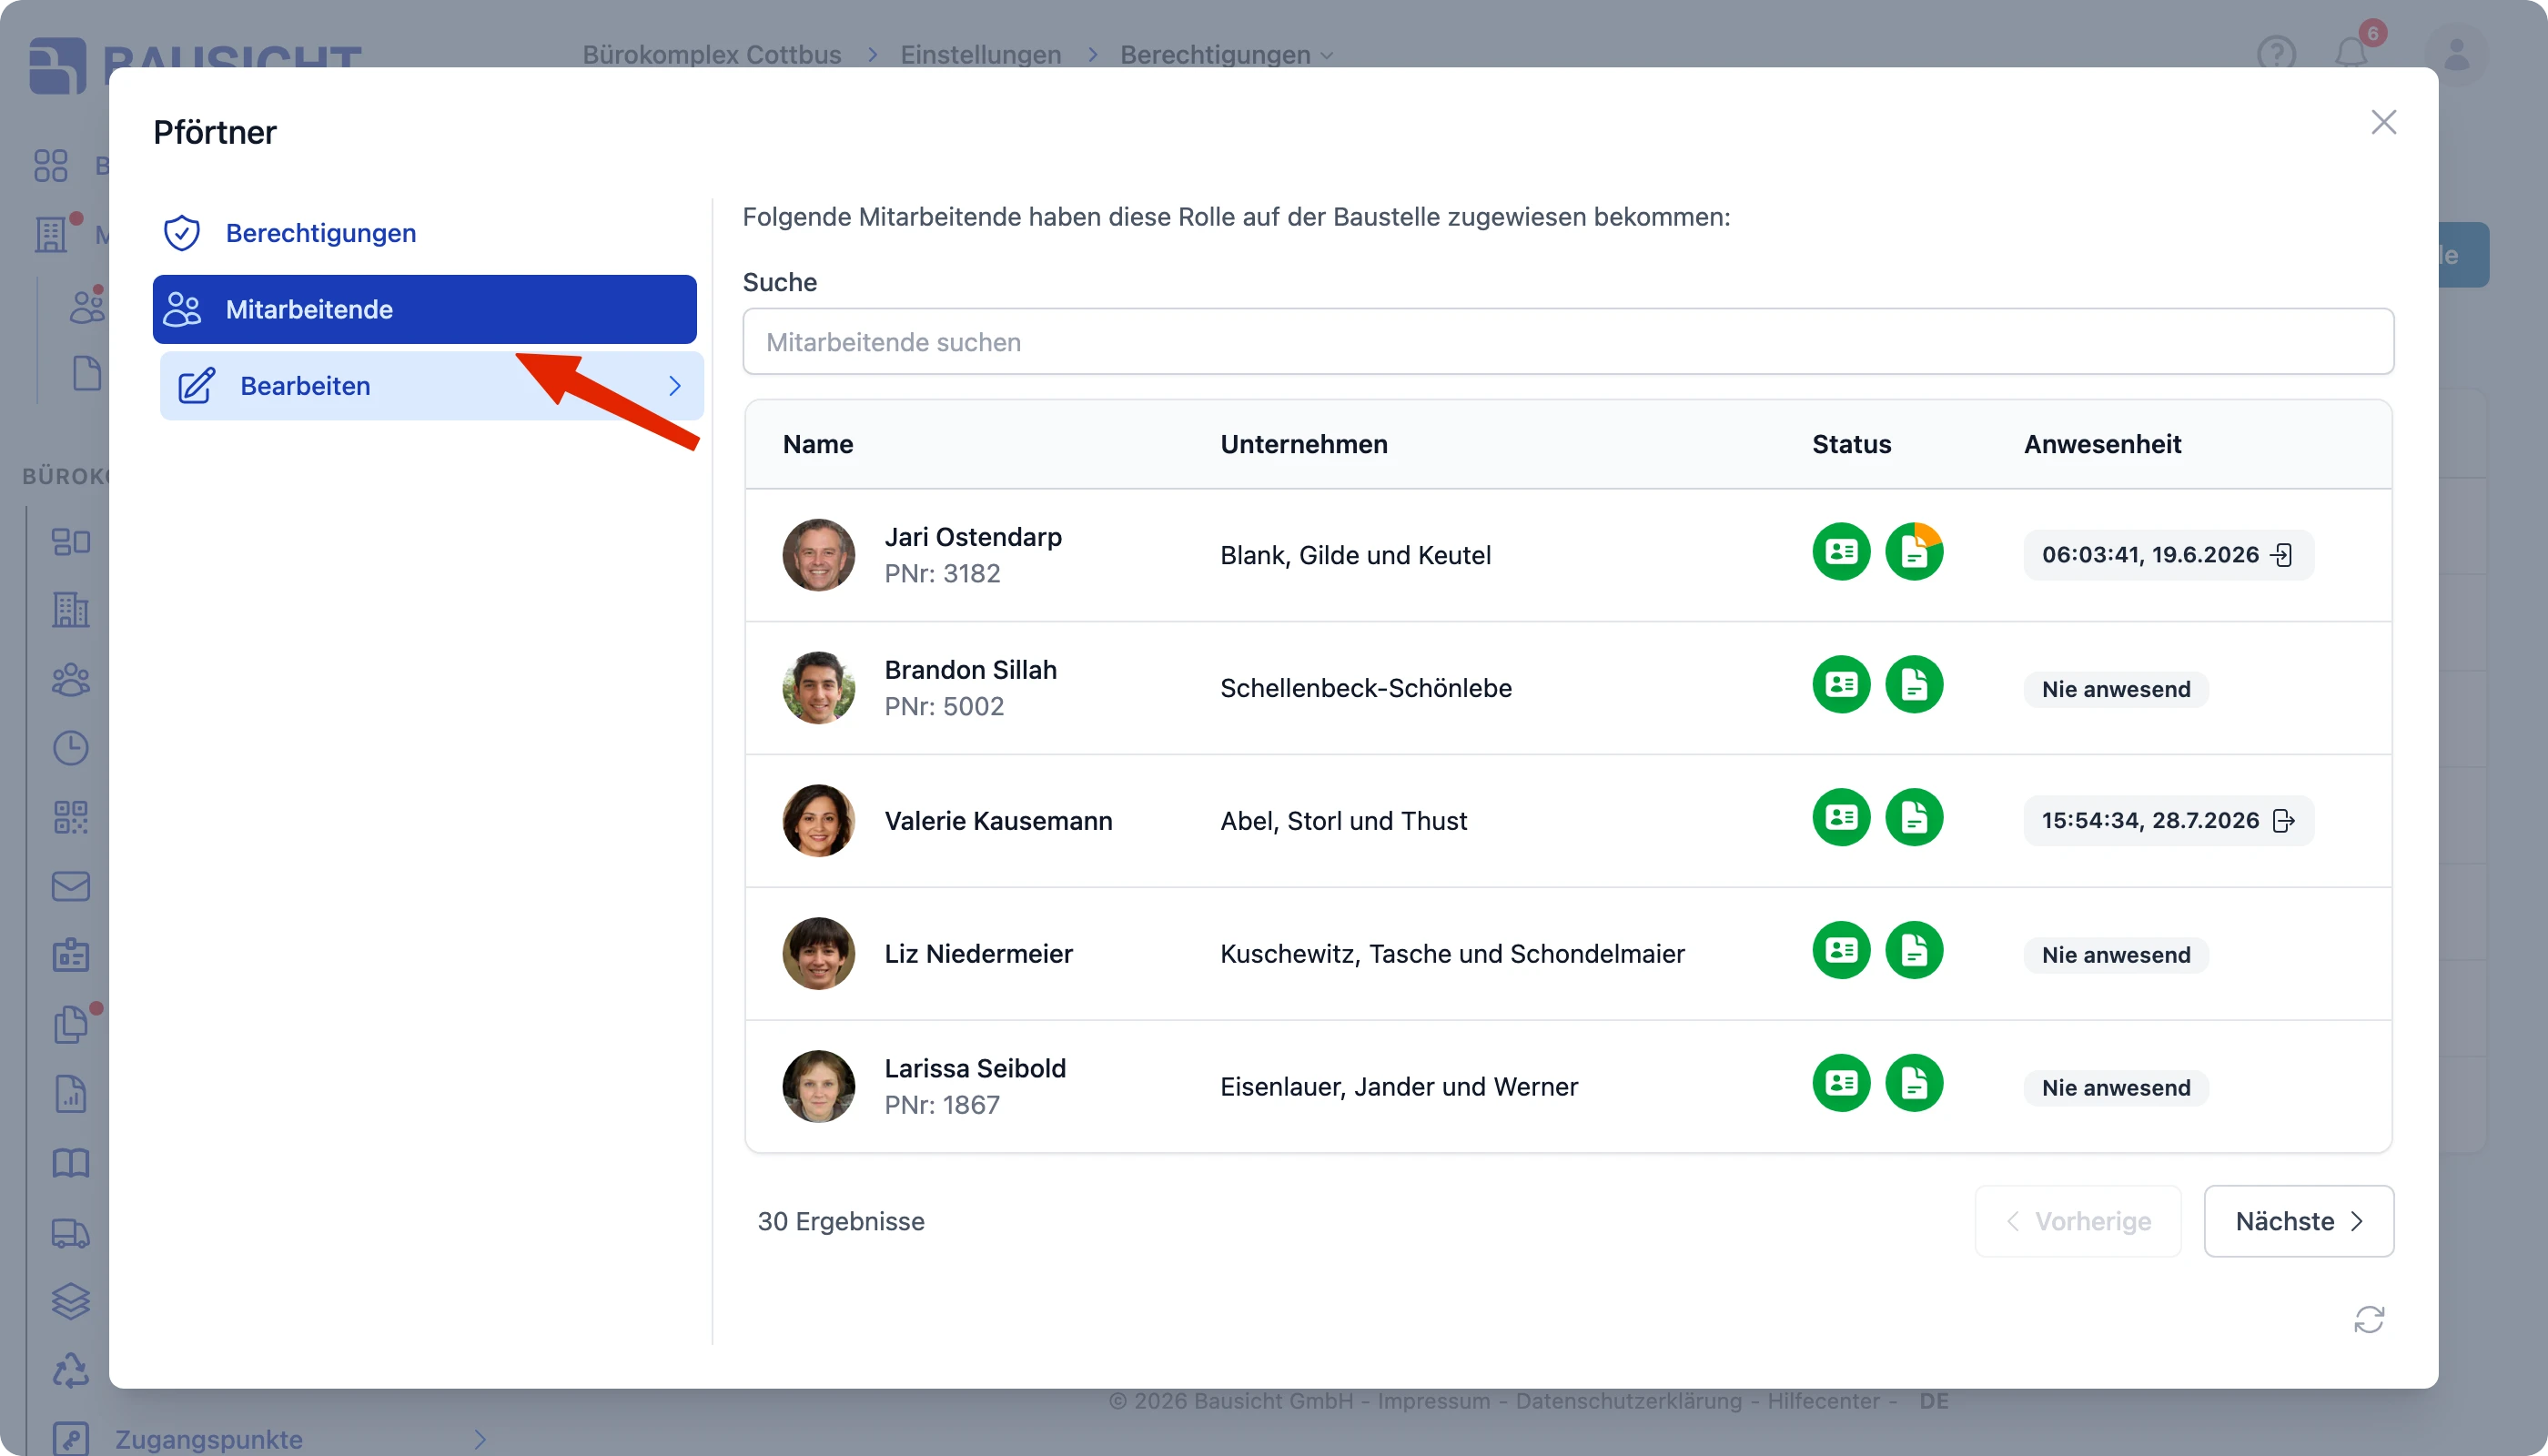This screenshot has width=2548, height=1456.
Task: Click the stacked layers icon in sidebar
Action: coord(71,1301)
